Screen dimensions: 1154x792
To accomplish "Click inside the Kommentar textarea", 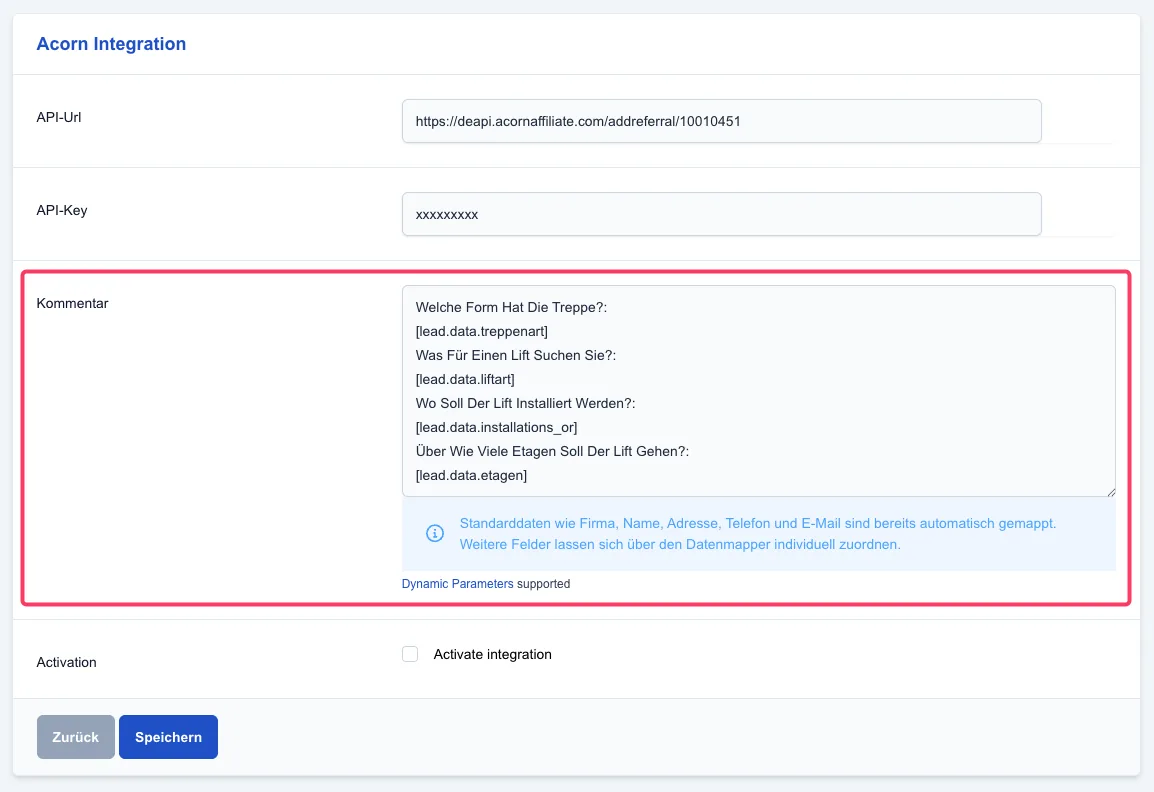I will pos(759,391).
